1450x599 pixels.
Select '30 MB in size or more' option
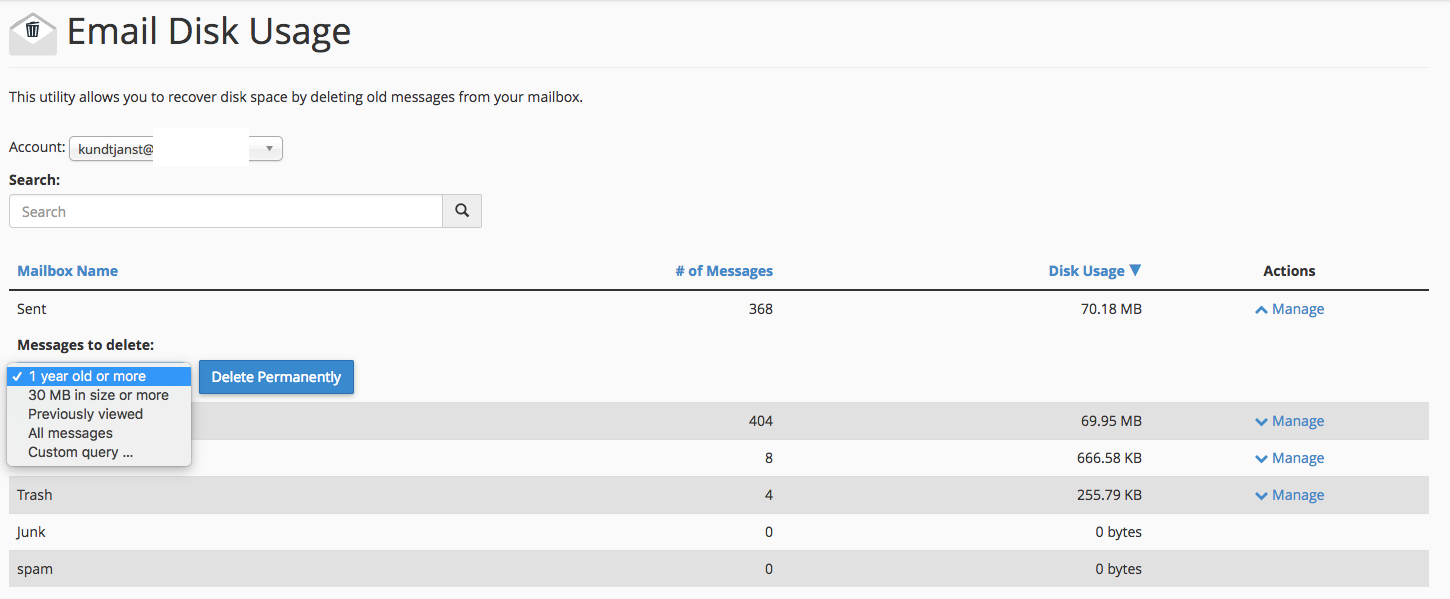point(98,394)
